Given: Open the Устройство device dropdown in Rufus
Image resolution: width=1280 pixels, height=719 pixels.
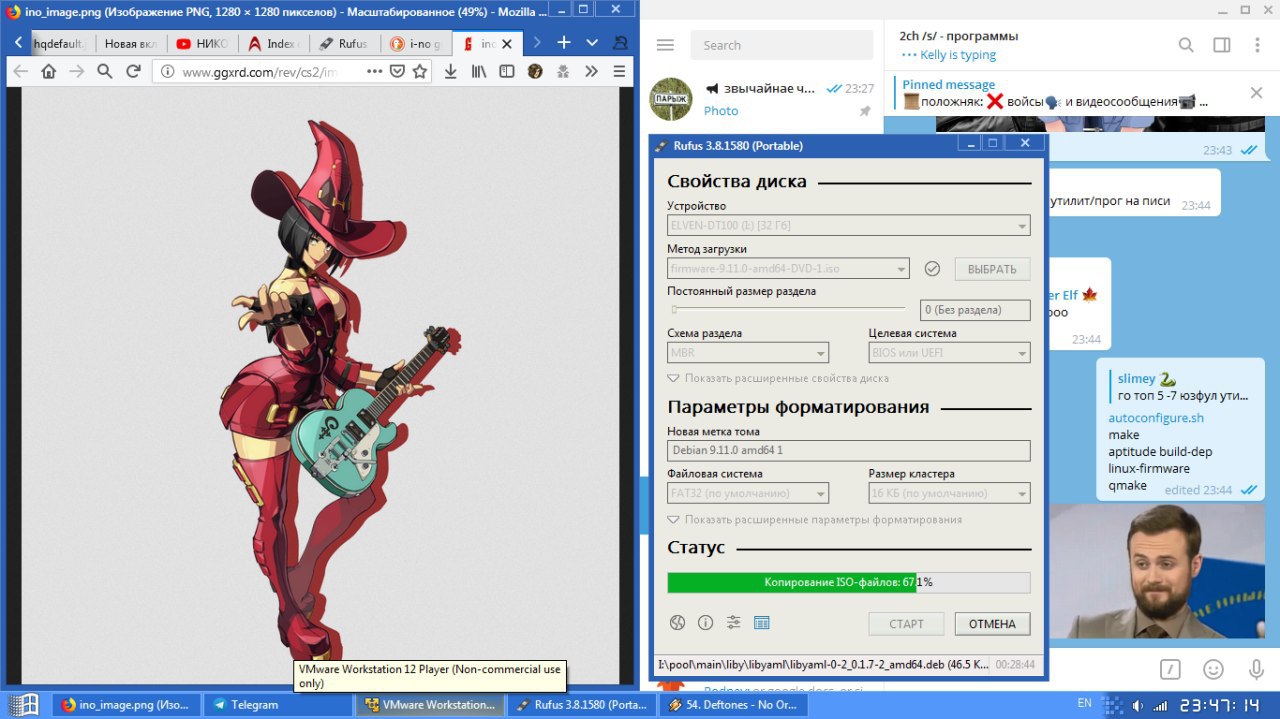Looking at the screenshot, I should [849, 226].
